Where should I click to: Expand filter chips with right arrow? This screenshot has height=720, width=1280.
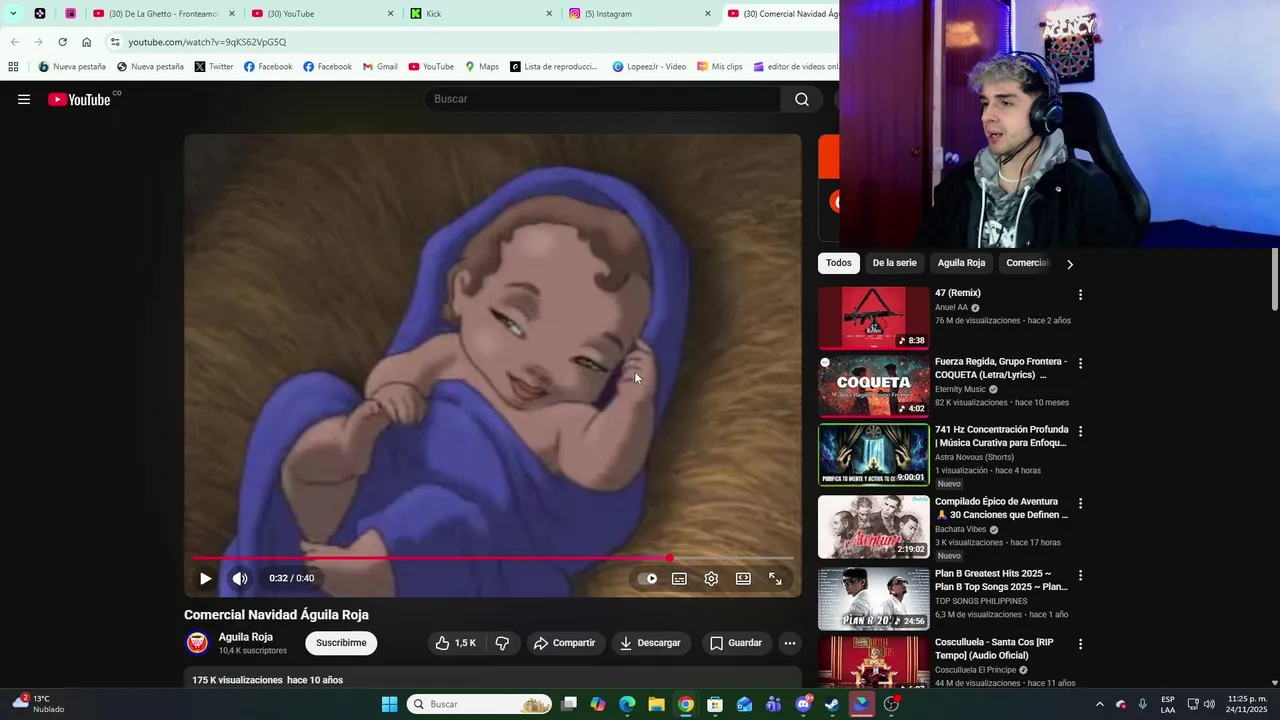[1070, 264]
